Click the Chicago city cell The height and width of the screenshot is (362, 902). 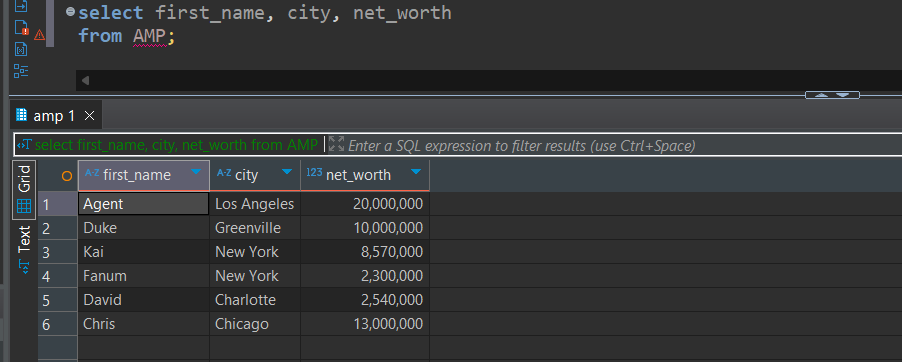[x=255, y=324]
